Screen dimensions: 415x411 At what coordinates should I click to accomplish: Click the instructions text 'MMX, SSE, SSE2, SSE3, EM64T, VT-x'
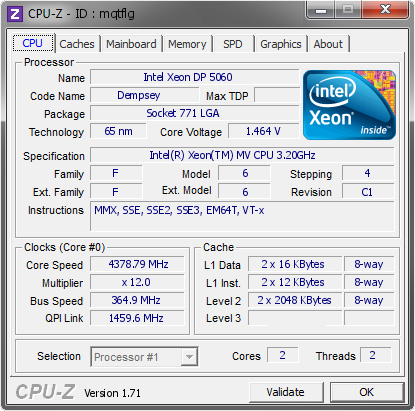[179, 210]
